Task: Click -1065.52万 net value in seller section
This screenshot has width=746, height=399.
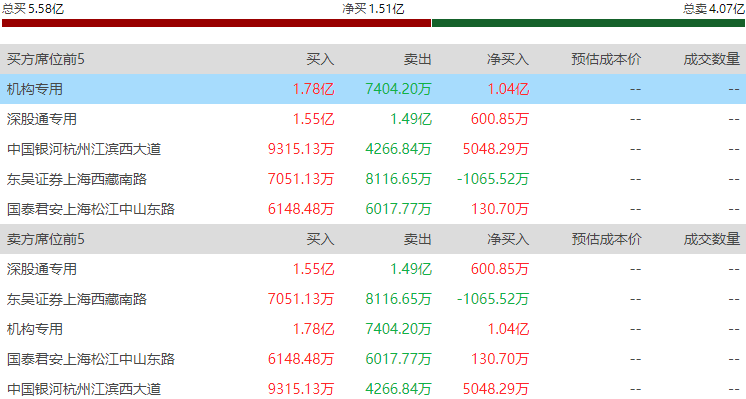Action: coord(493,299)
